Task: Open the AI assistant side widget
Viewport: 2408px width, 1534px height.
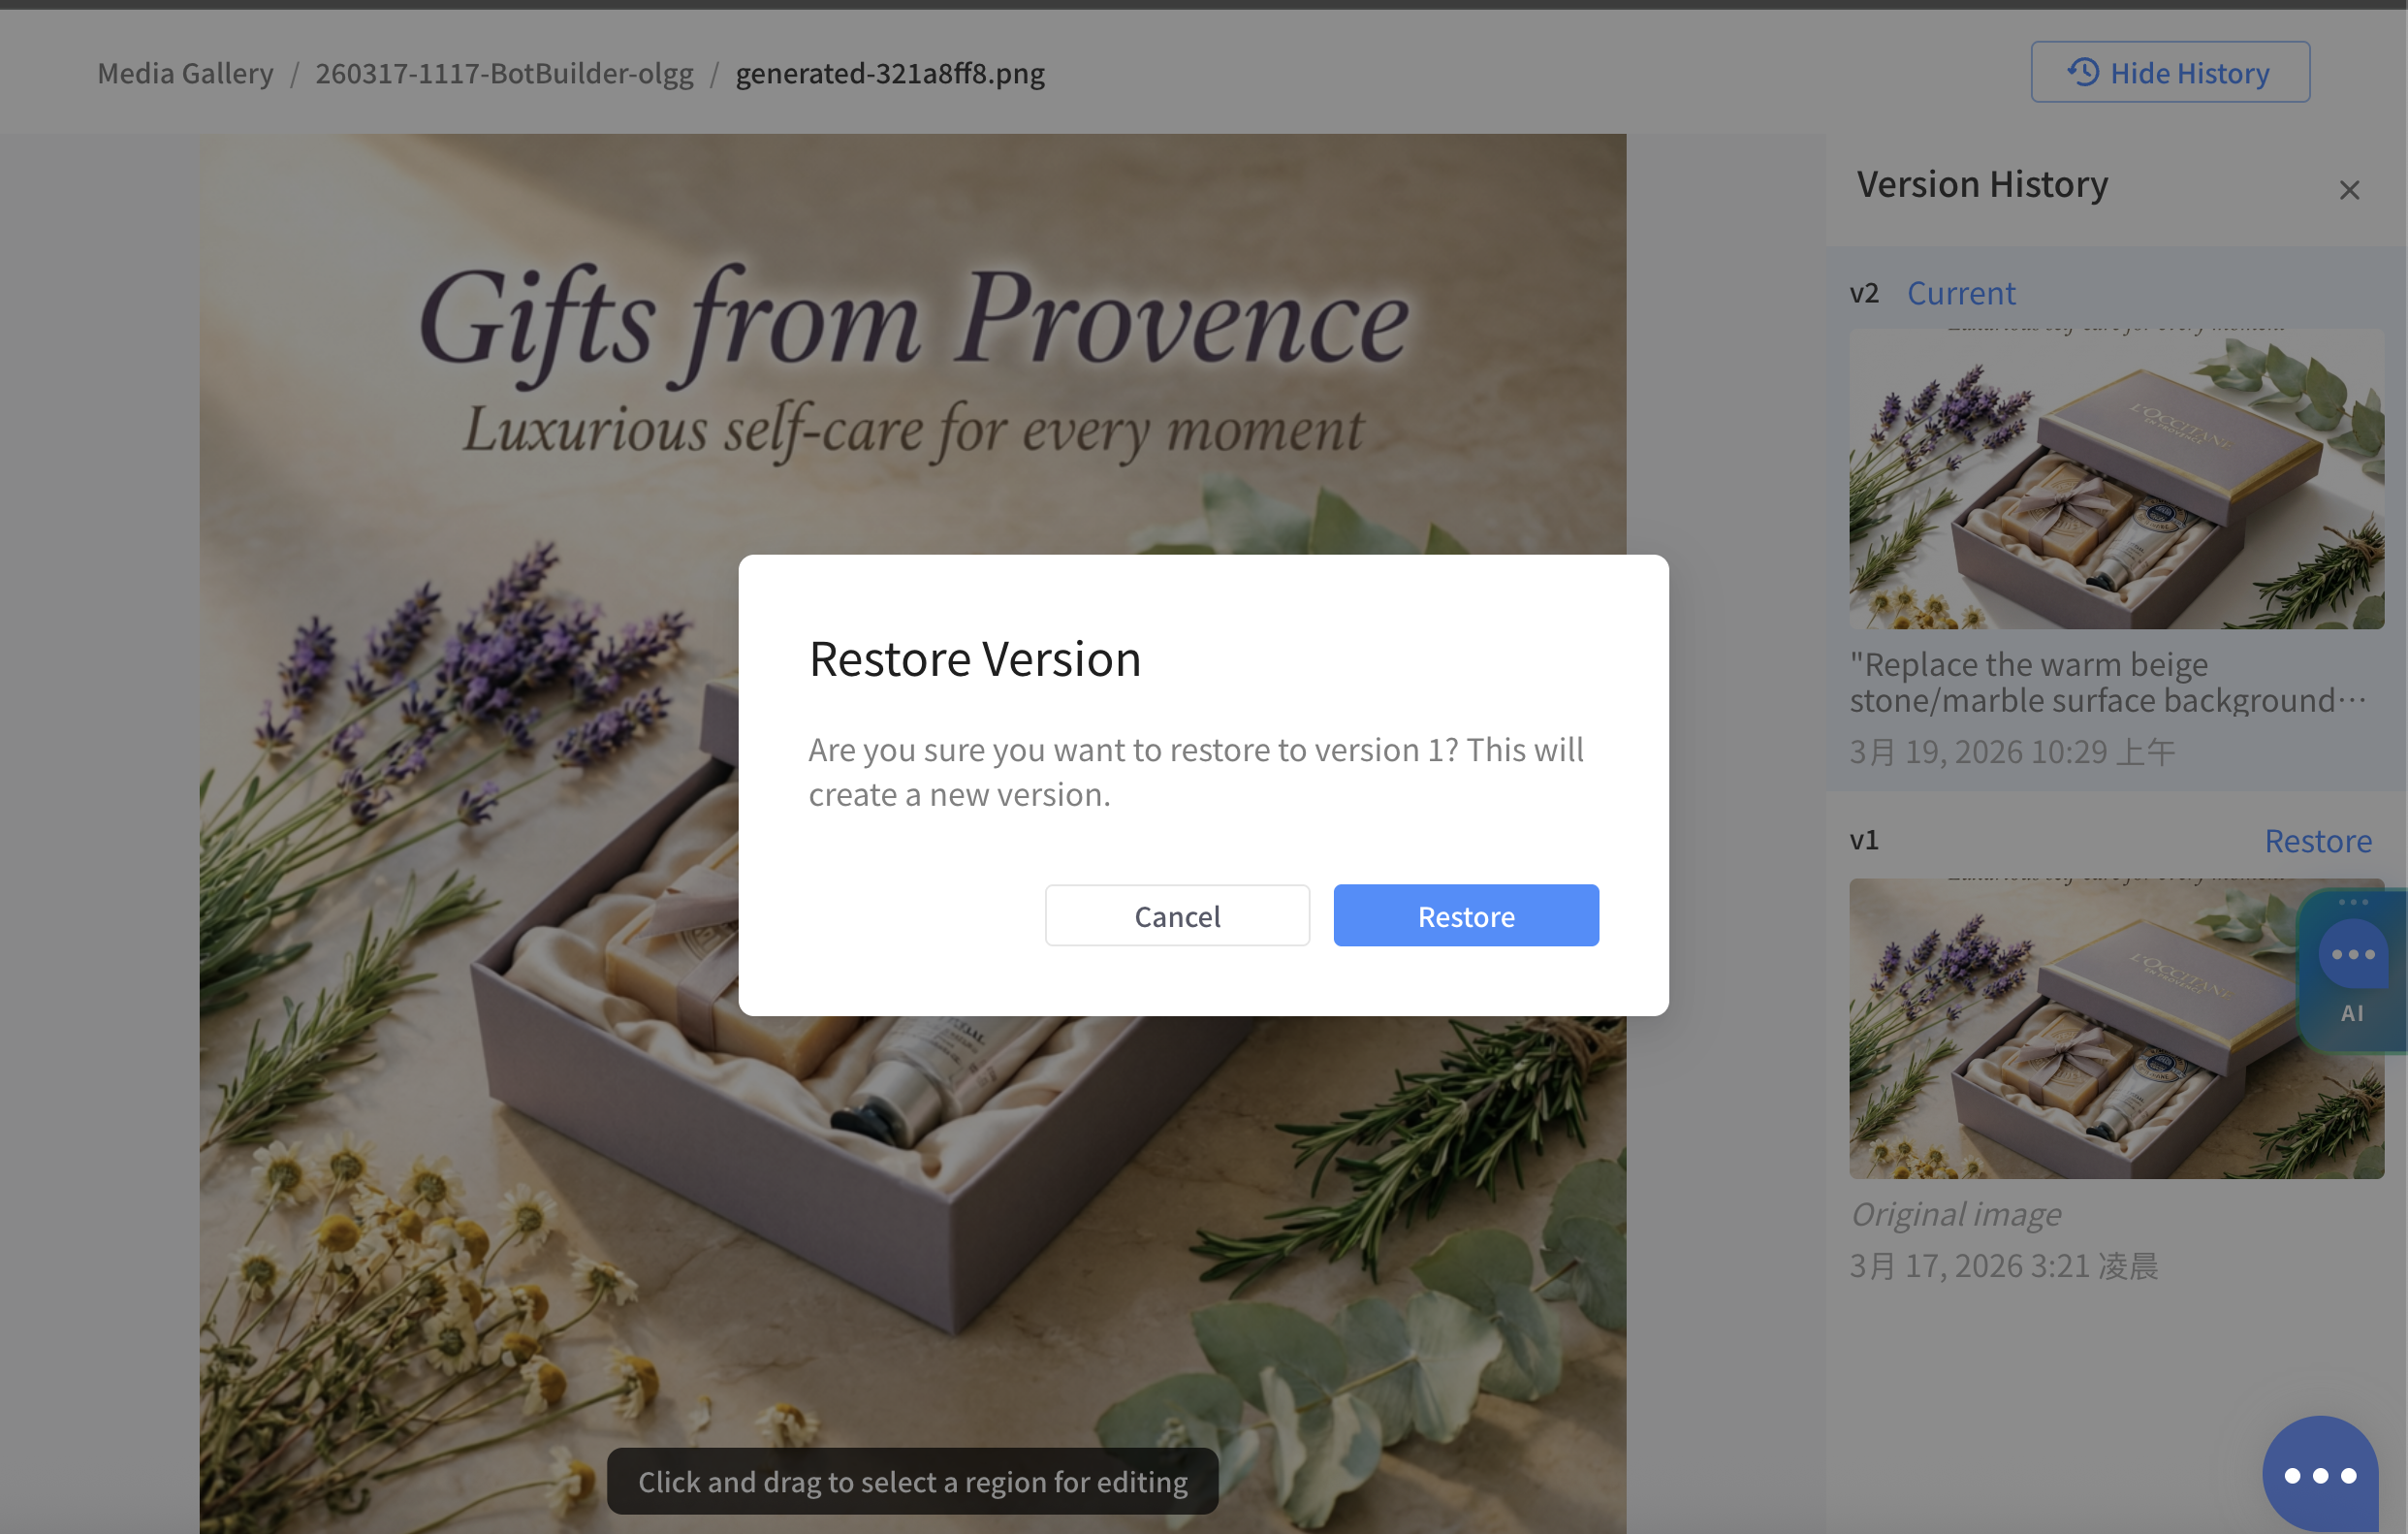Action: pyautogui.click(x=2352, y=972)
